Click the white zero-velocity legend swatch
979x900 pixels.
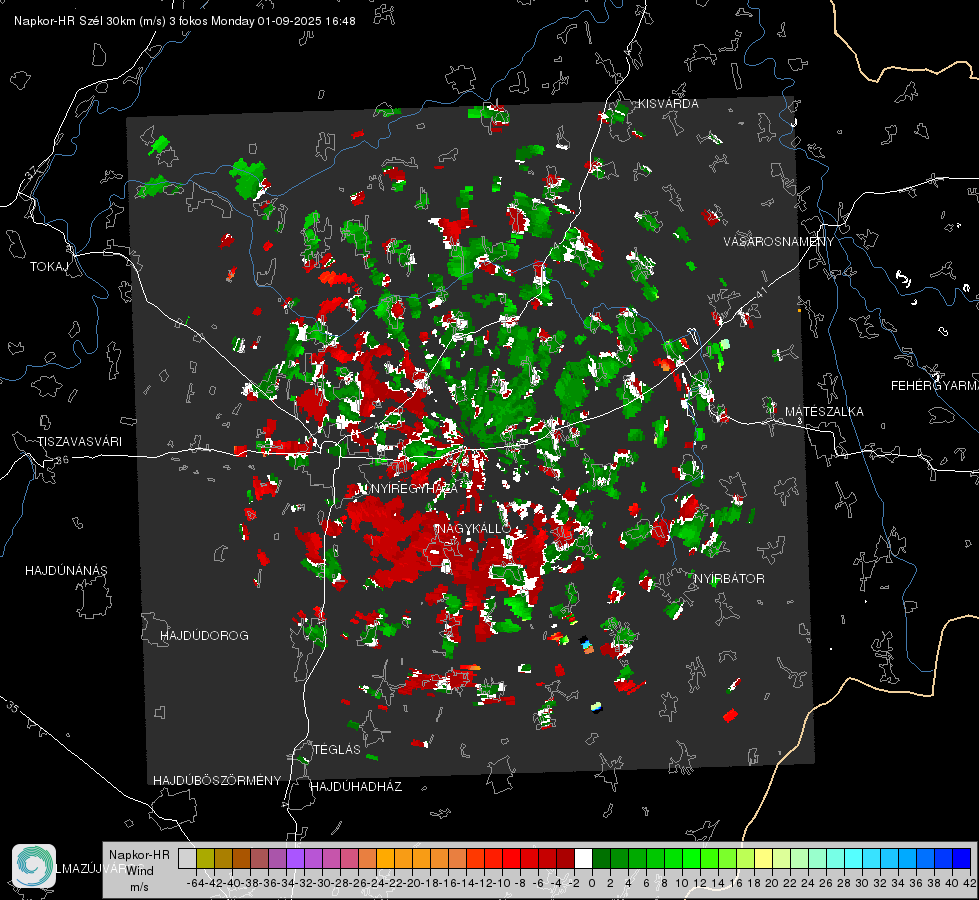pyautogui.click(x=583, y=859)
